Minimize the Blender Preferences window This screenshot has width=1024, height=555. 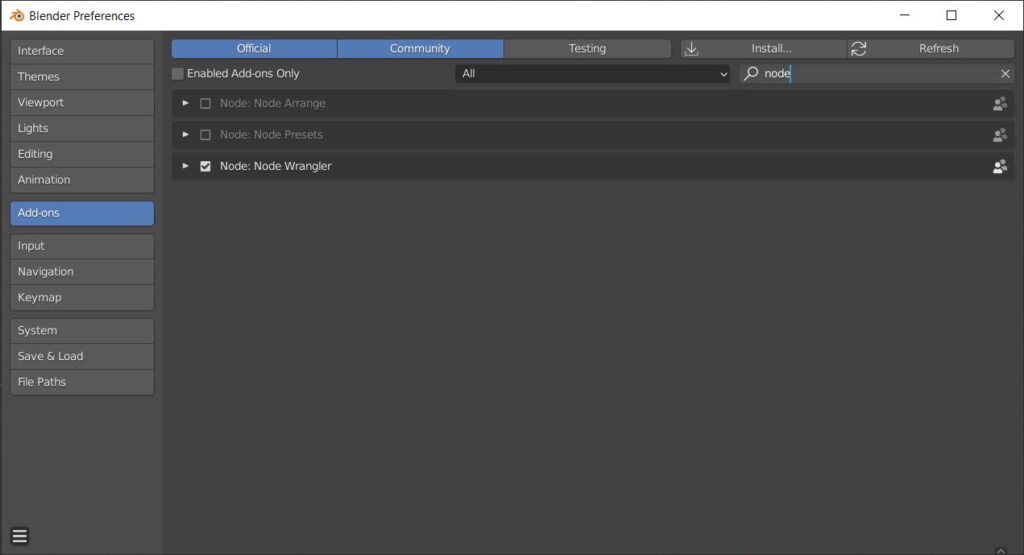(x=904, y=15)
